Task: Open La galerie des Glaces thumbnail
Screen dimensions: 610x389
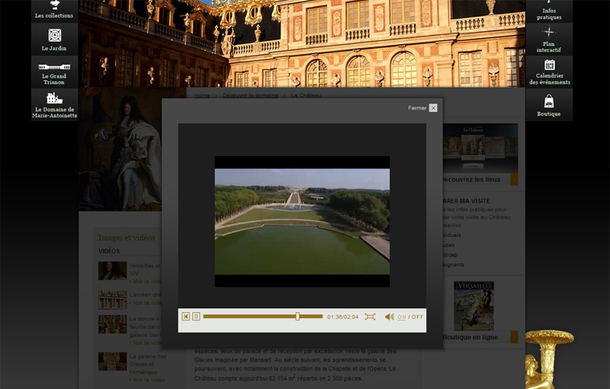Action: pyautogui.click(x=112, y=361)
